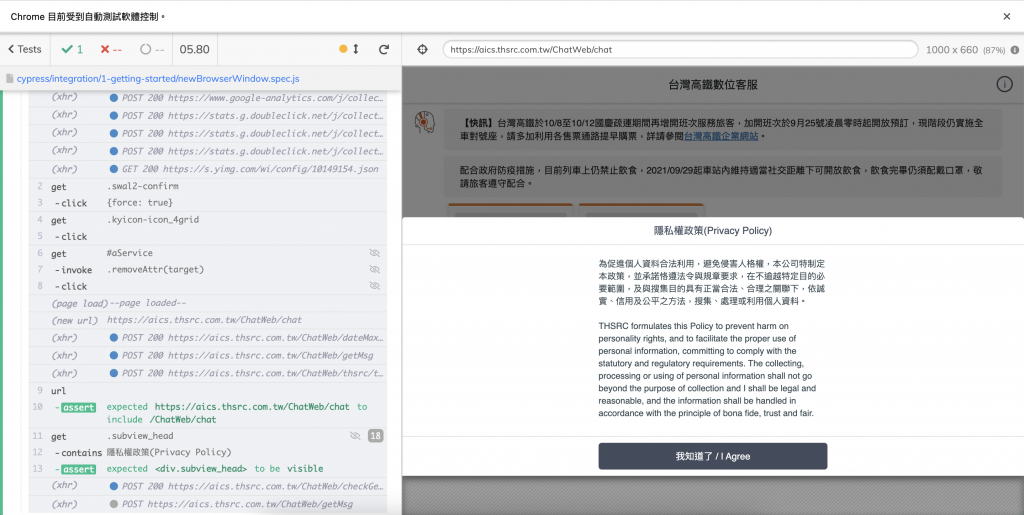Click the 台灣高鐵數位客服 page title
Screen dimensions: 1024x515
click(713, 85)
